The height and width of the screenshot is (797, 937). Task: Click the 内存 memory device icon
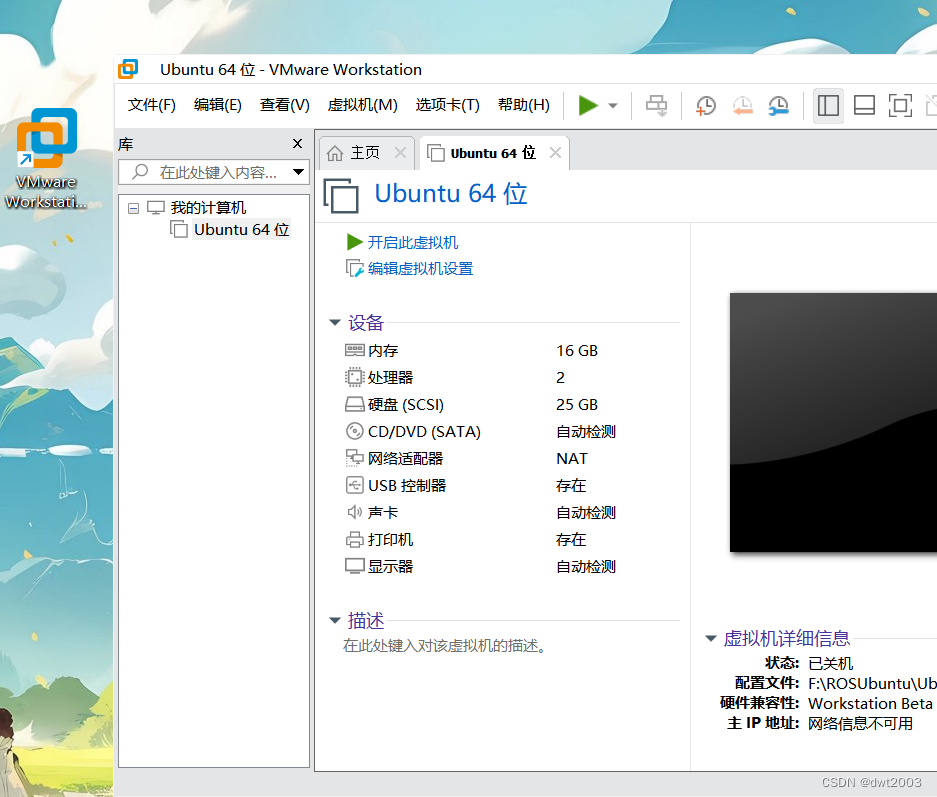pyautogui.click(x=354, y=350)
